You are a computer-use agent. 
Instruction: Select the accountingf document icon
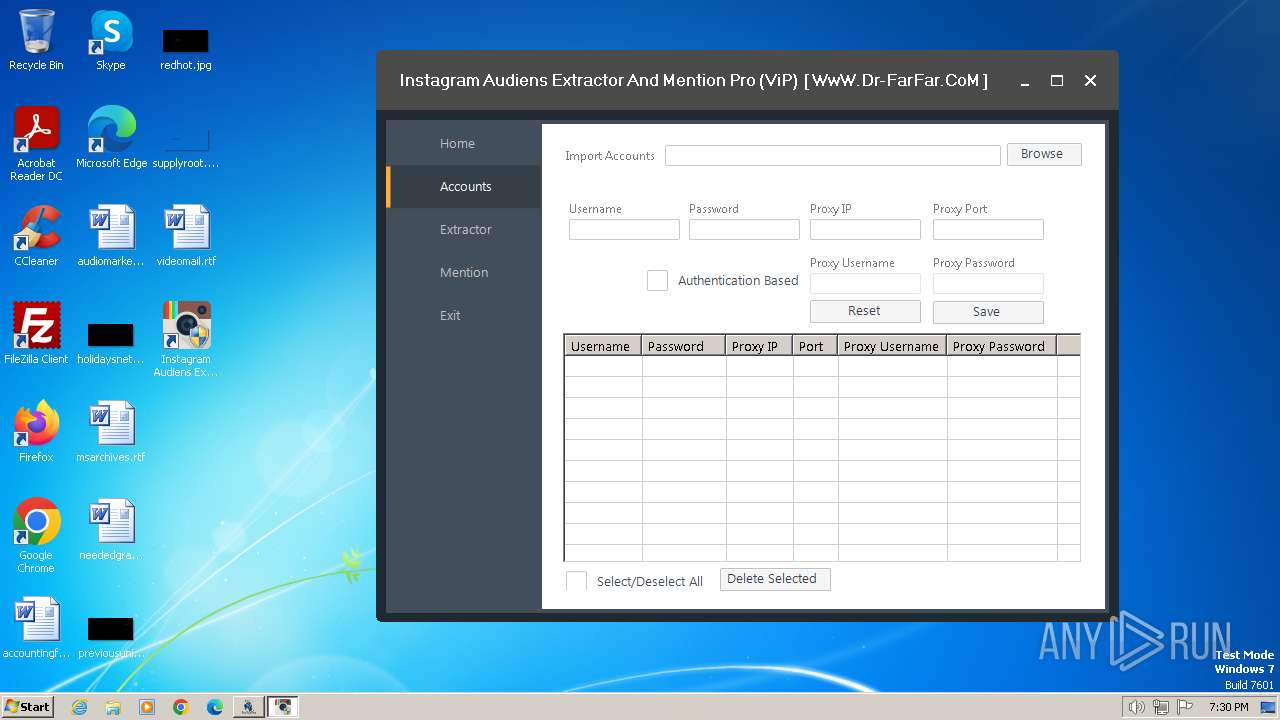(x=36, y=628)
